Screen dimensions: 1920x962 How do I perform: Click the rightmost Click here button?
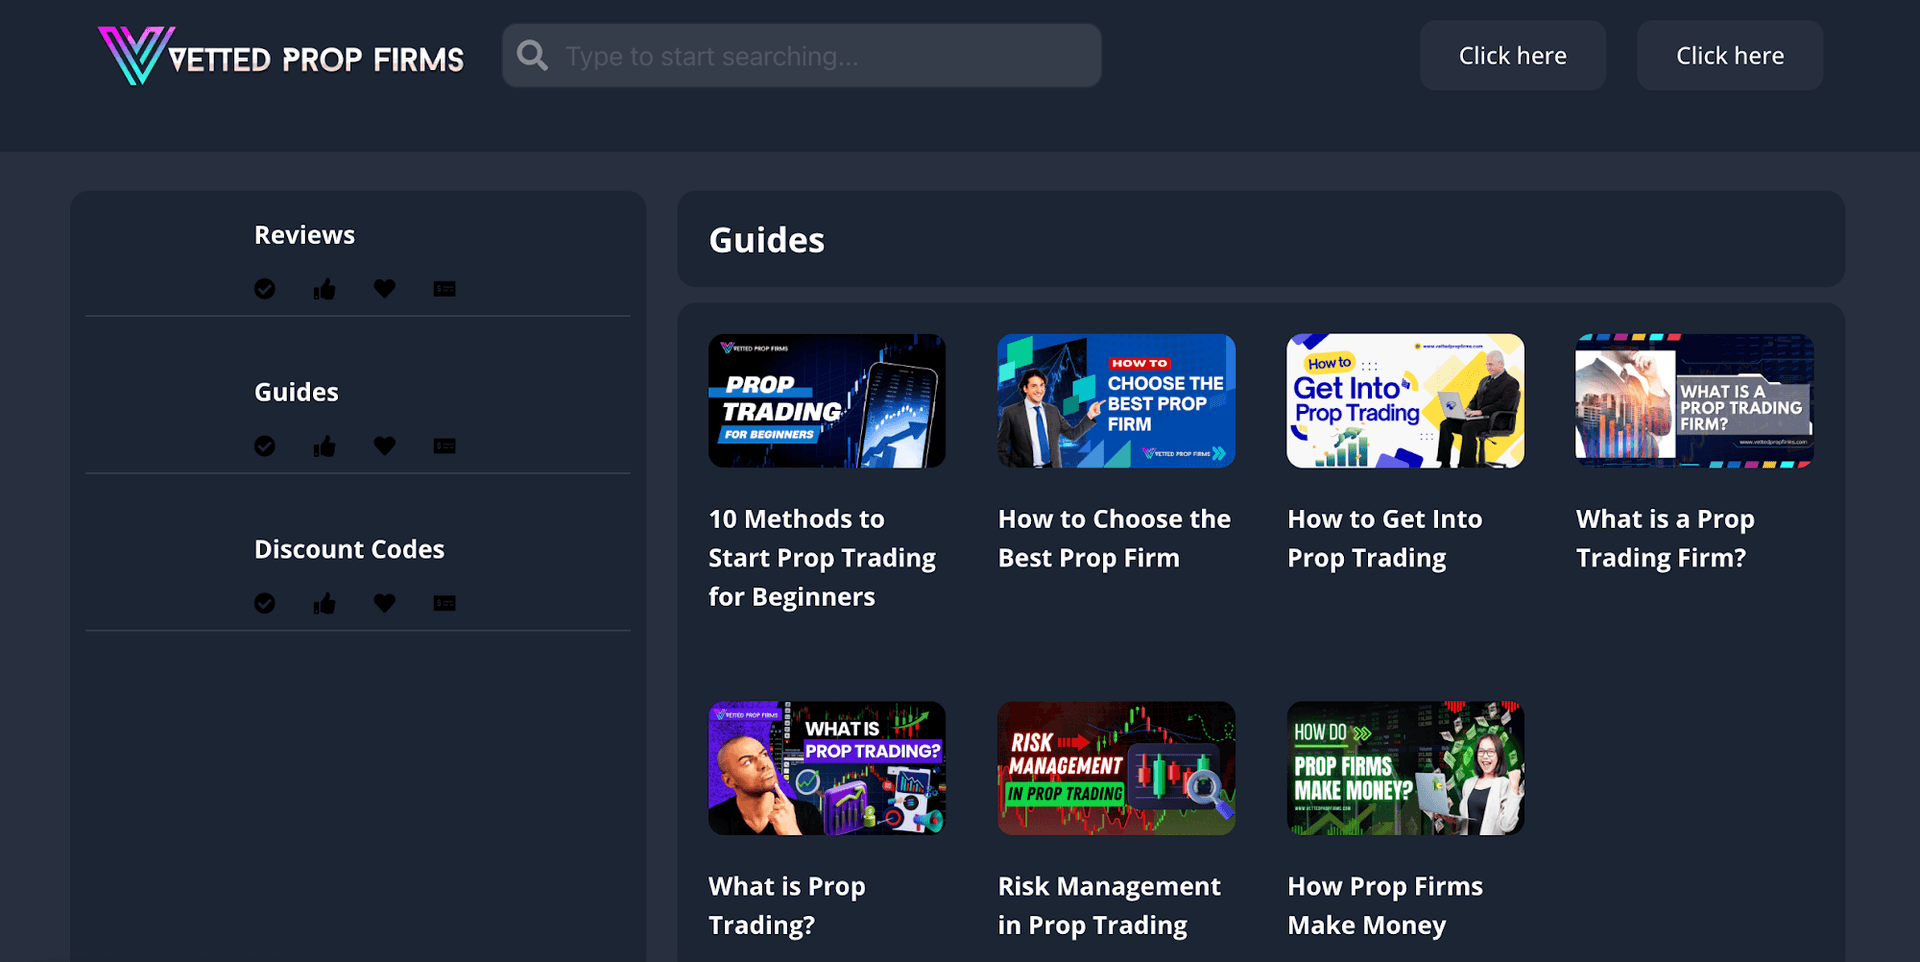click(1730, 56)
